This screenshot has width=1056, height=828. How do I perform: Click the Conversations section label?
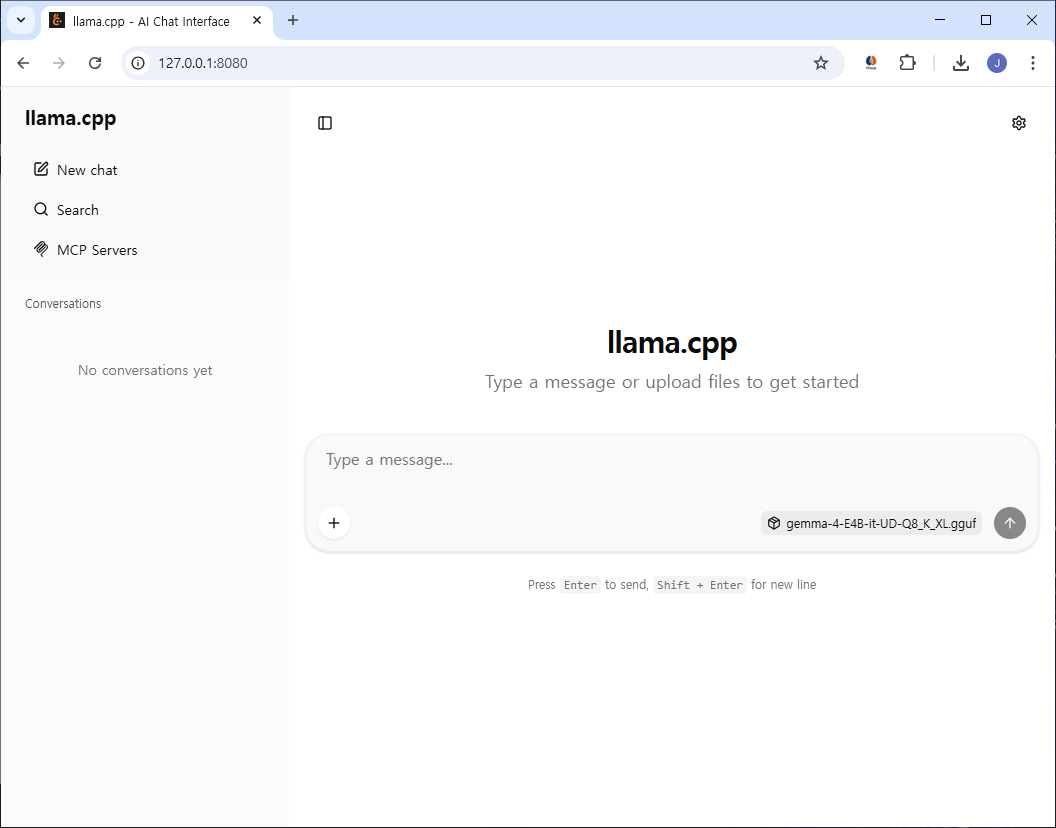(x=63, y=304)
